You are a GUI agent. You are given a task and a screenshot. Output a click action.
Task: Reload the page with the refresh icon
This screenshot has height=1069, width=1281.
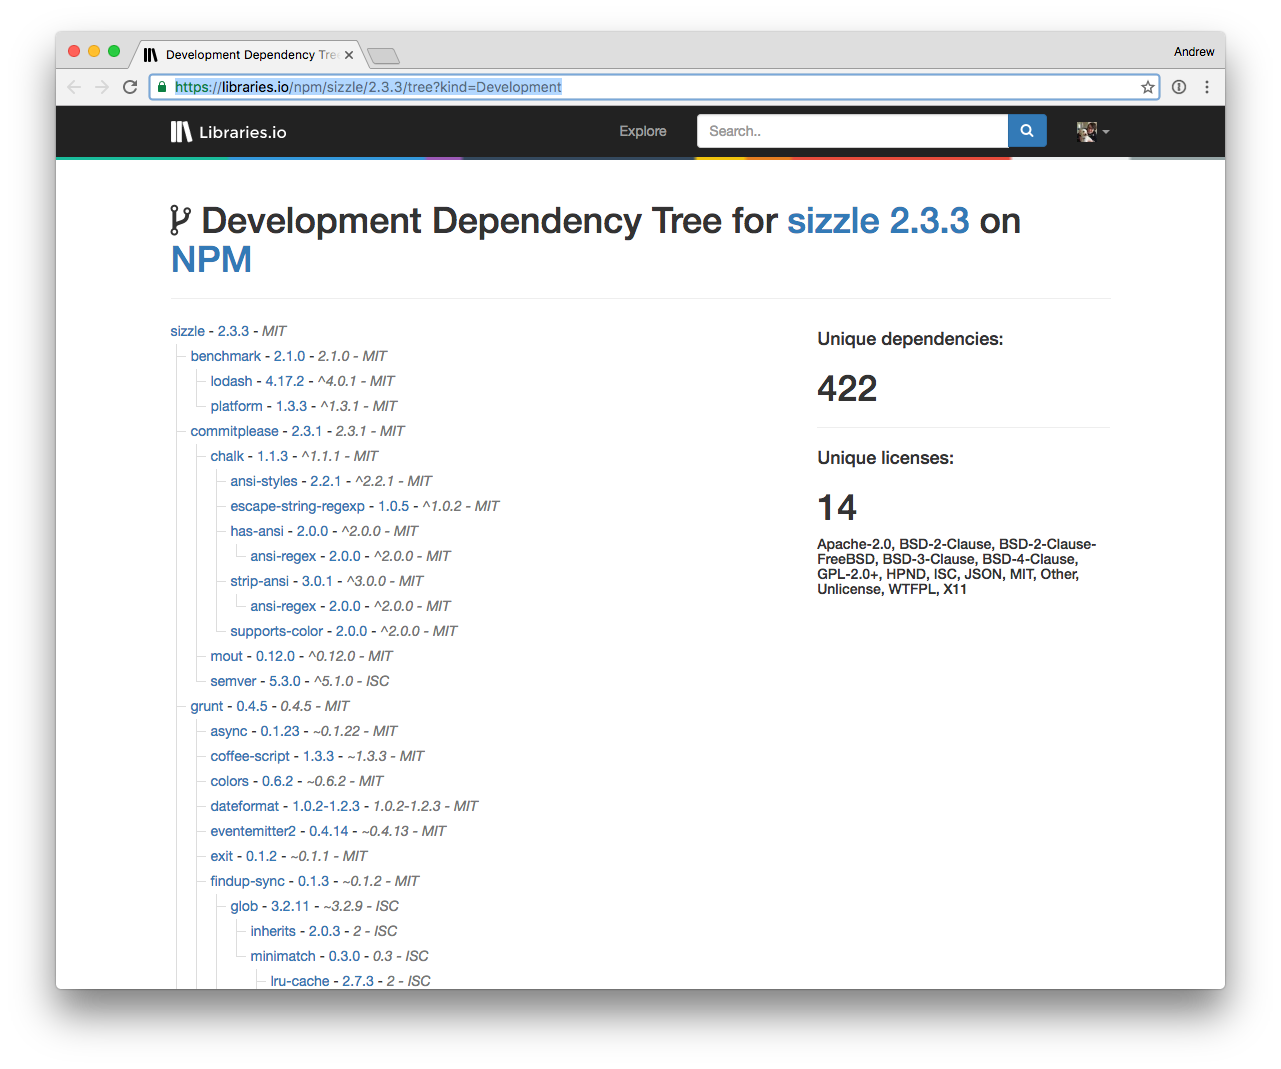point(130,87)
